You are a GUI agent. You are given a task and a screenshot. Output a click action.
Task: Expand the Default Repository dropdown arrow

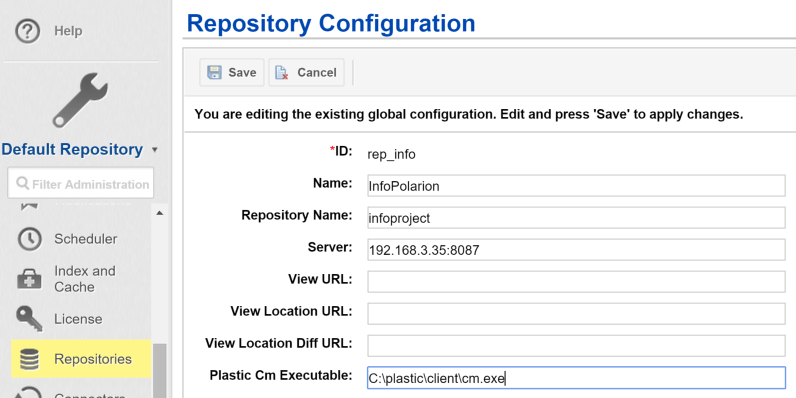(155, 150)
